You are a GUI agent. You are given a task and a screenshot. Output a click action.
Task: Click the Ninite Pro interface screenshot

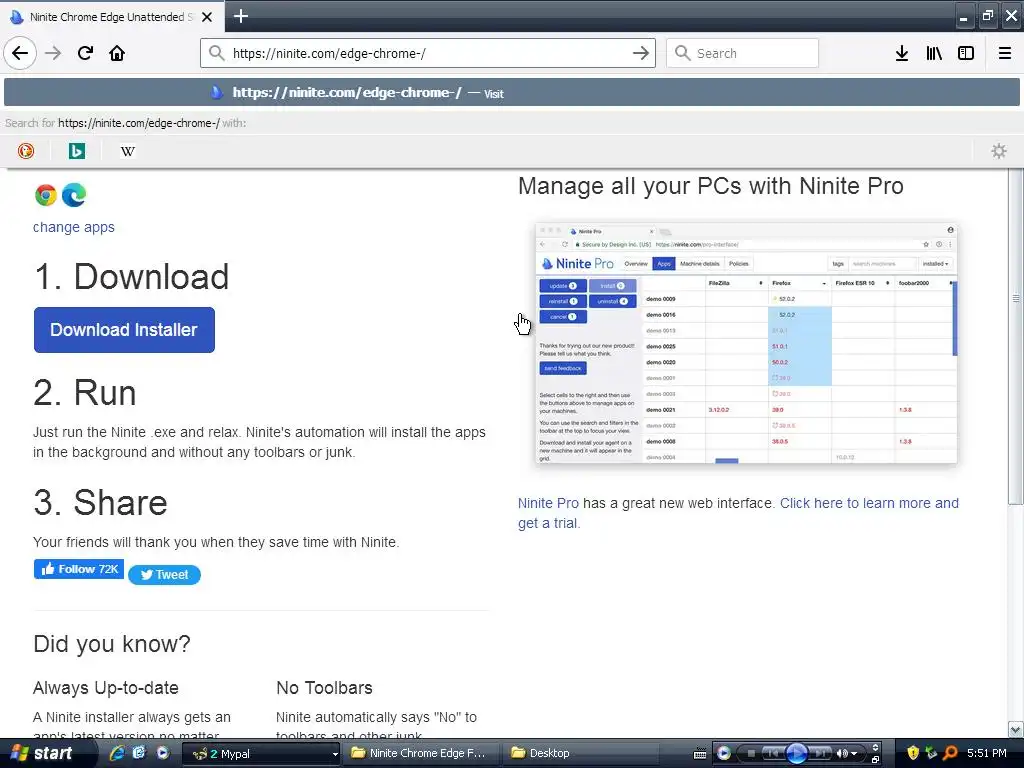tap(746, 344)
